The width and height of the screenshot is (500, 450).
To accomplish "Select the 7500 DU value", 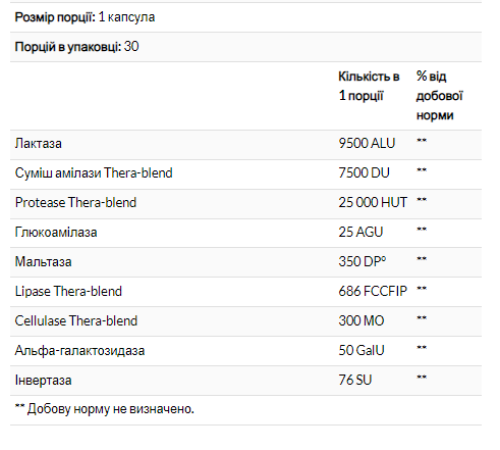I will [x=364, y=173].
